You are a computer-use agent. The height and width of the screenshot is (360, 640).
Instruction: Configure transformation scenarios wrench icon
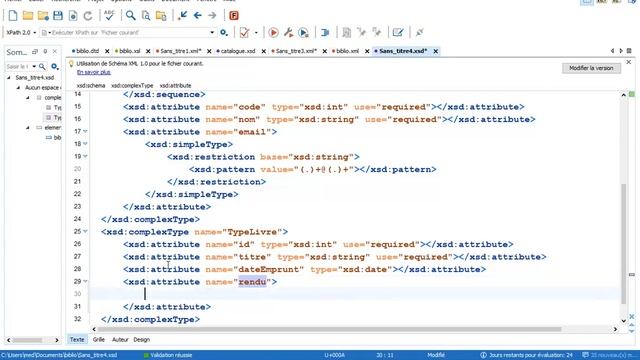pyautogui.click(x=289, y=32)
